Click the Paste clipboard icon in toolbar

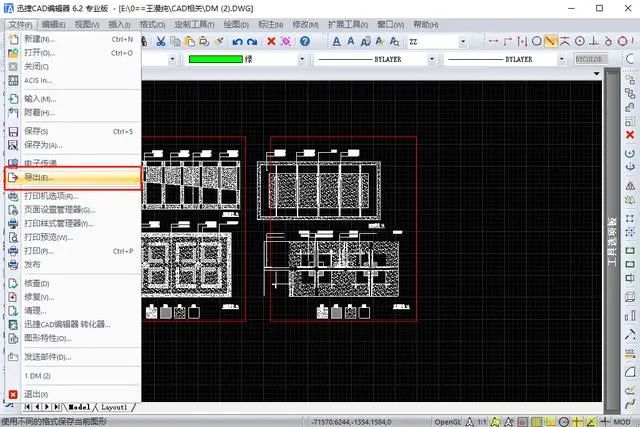tap(189, 41)
